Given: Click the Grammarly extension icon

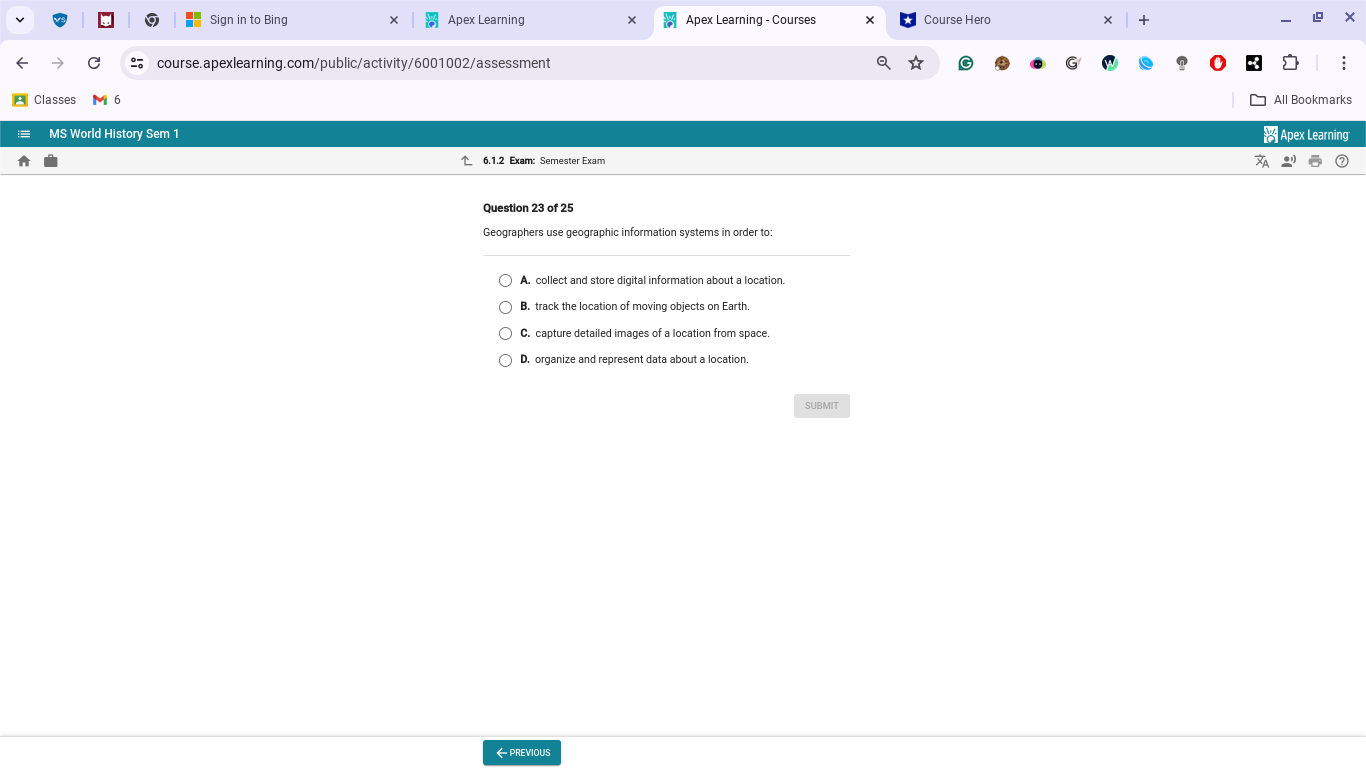Looking at the screenshot, I should pos(966,63).
